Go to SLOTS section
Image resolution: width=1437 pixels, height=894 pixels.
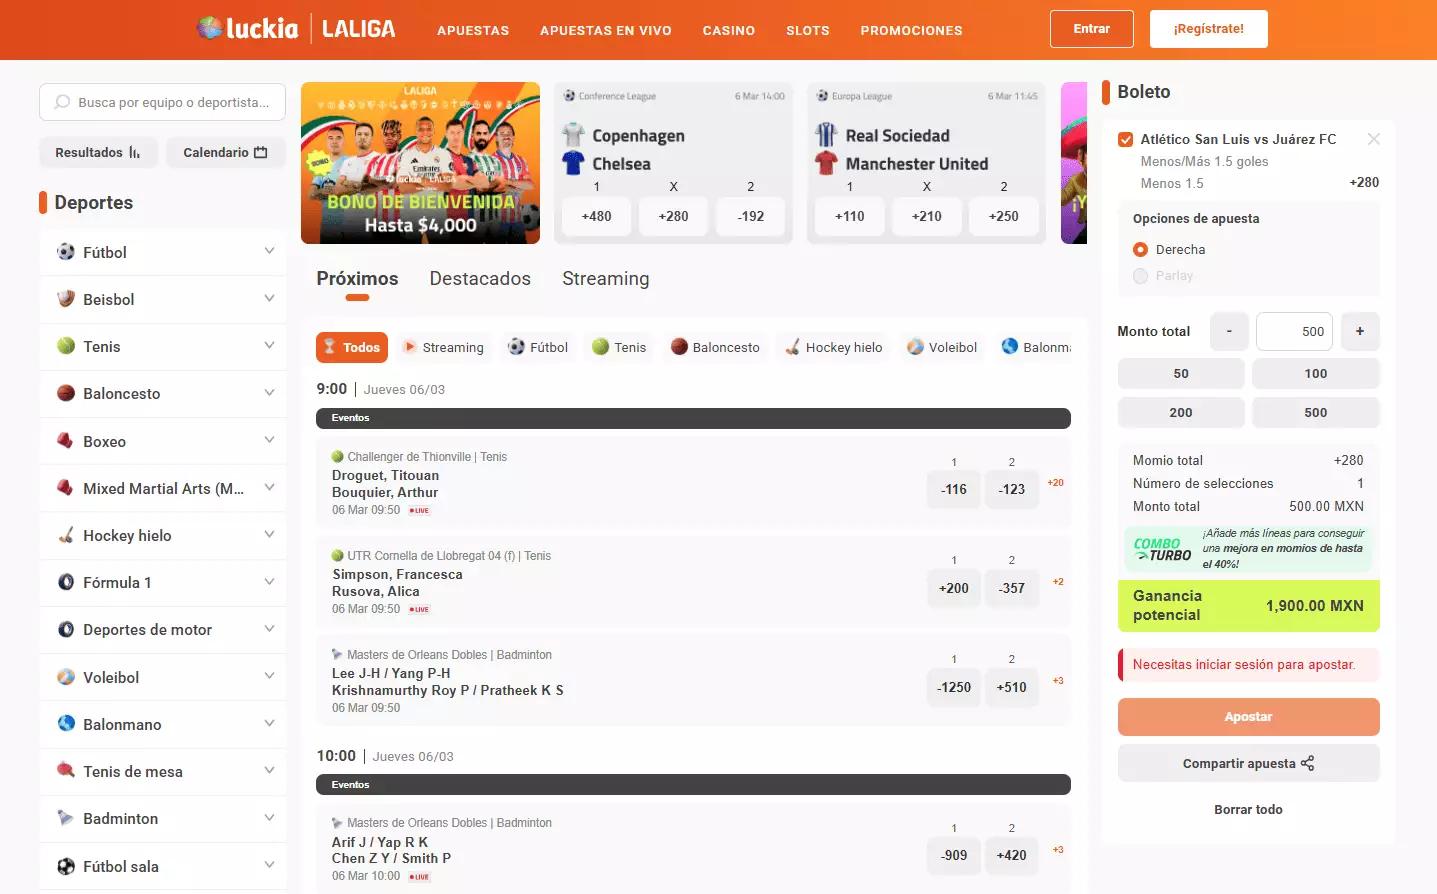coord(808,31)
